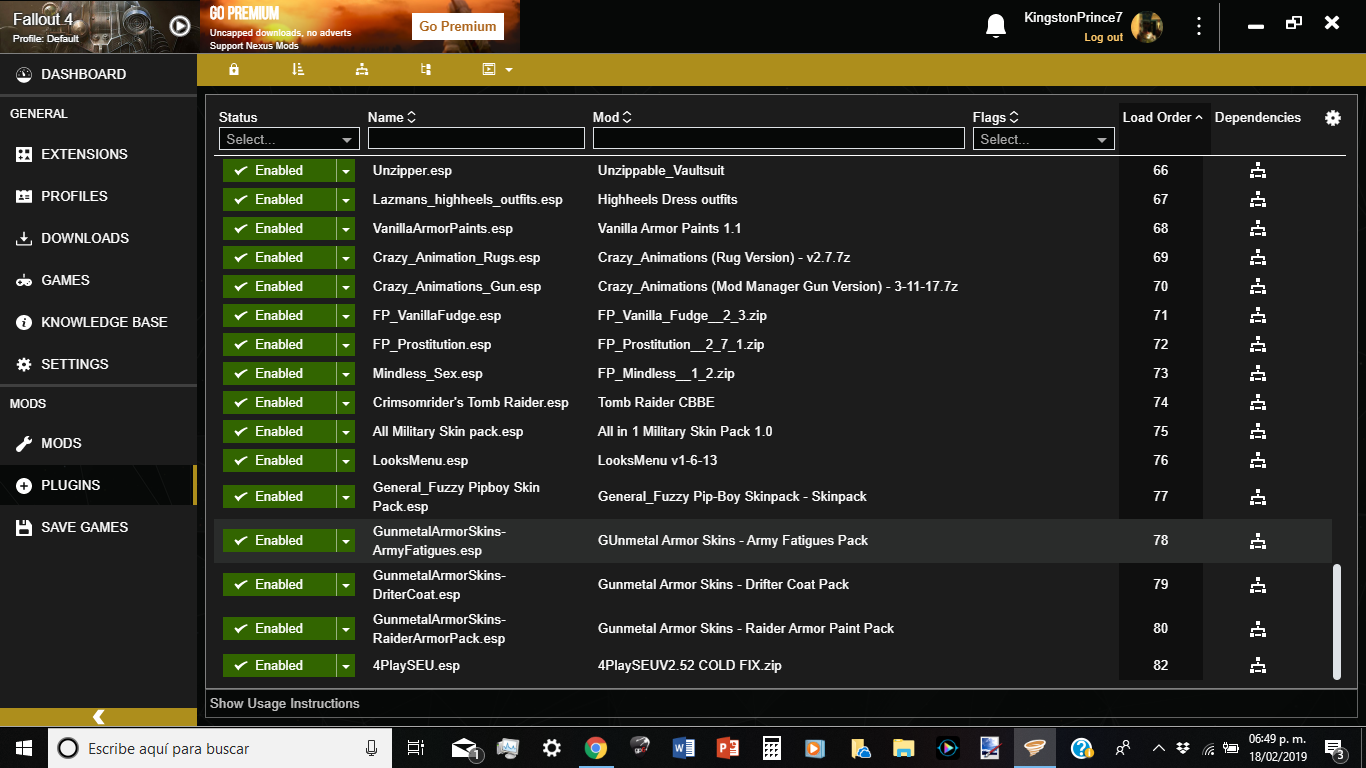The width and height of the screenshot is (1366, 768).
Task: Collapse the sidebar with the bottom arrow
Action: [x=98, y=717]
